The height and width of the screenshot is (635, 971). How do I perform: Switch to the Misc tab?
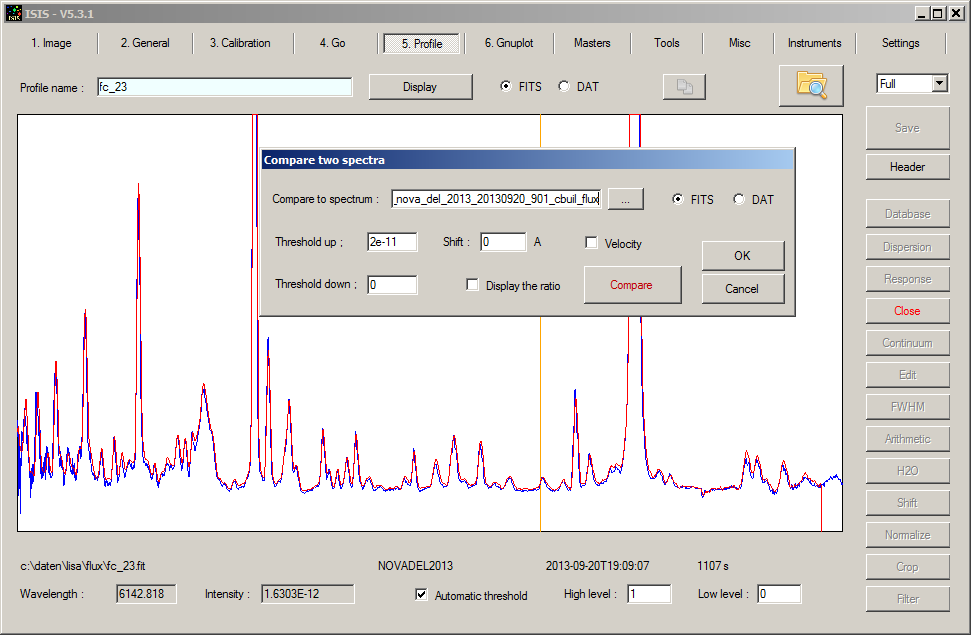[x=739, y=43]
